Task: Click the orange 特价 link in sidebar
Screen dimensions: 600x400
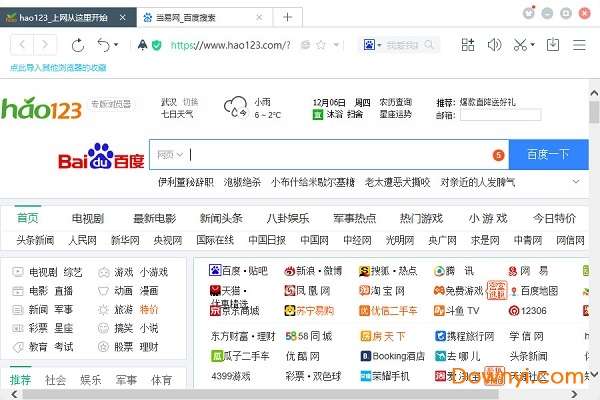Action: click(x=148, y=309)
